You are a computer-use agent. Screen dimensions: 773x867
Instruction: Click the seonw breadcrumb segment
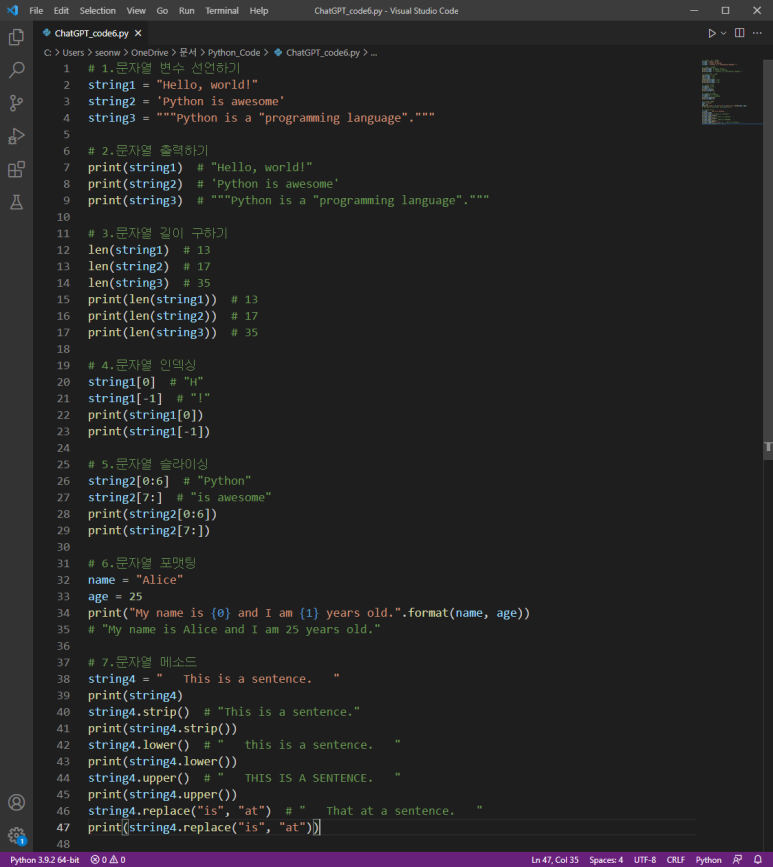(107, 53)
